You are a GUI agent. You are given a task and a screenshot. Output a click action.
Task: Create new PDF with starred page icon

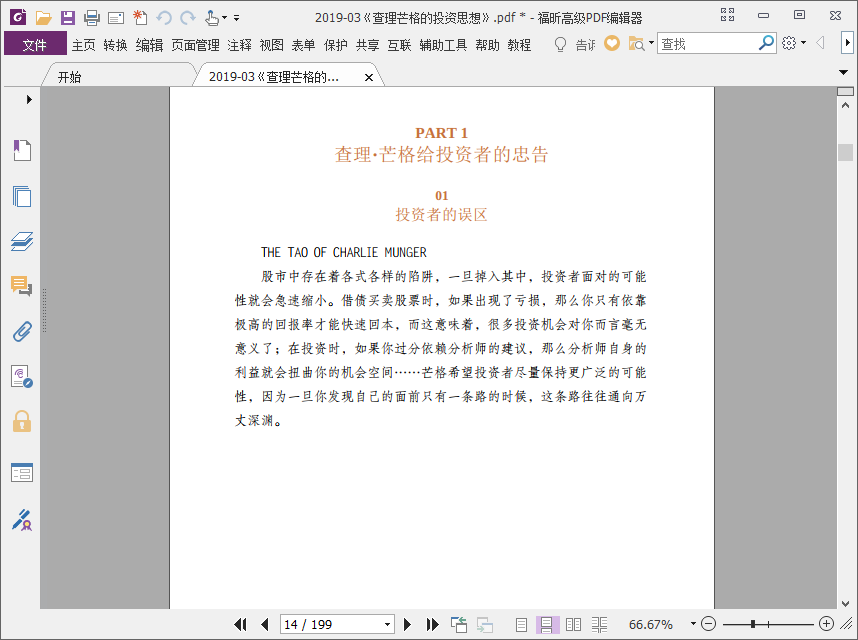(140, 18)
